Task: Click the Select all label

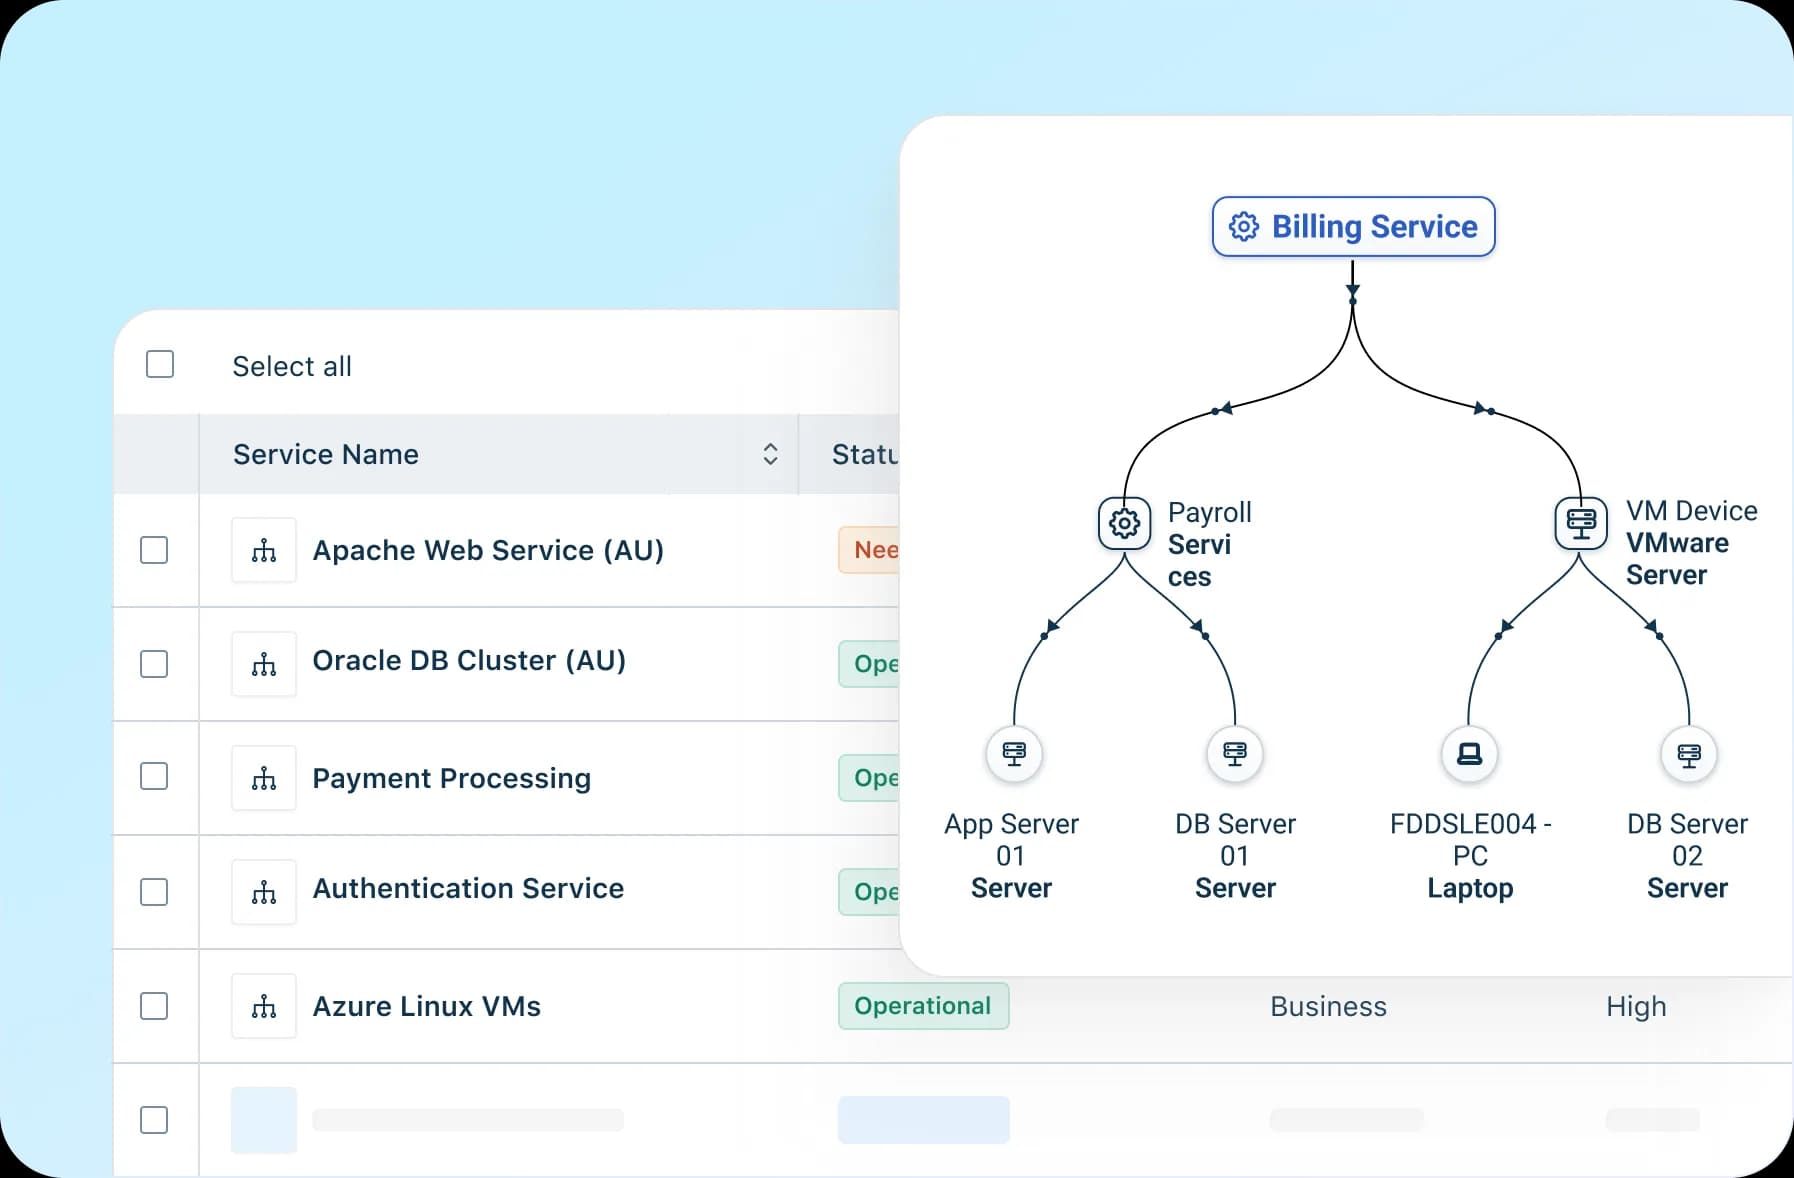Action: click(292, 366)
